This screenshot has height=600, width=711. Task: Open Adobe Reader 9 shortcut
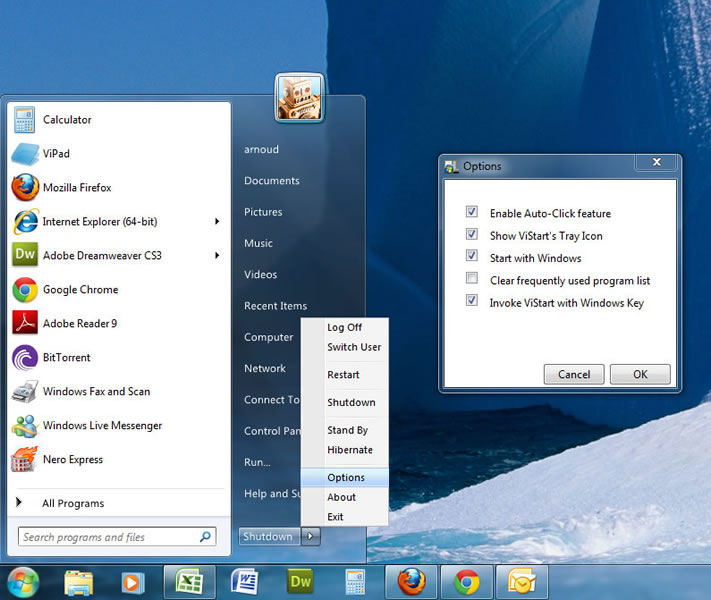[79, 324]
